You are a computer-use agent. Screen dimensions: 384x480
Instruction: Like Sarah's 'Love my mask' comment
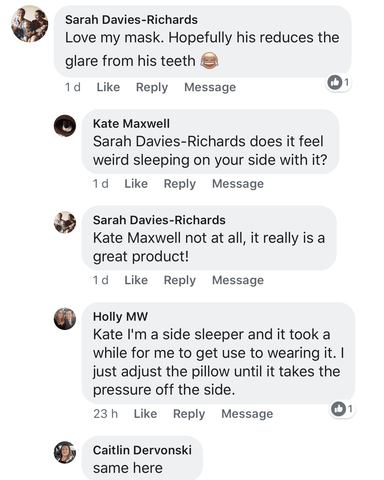[x=108, y=87]
